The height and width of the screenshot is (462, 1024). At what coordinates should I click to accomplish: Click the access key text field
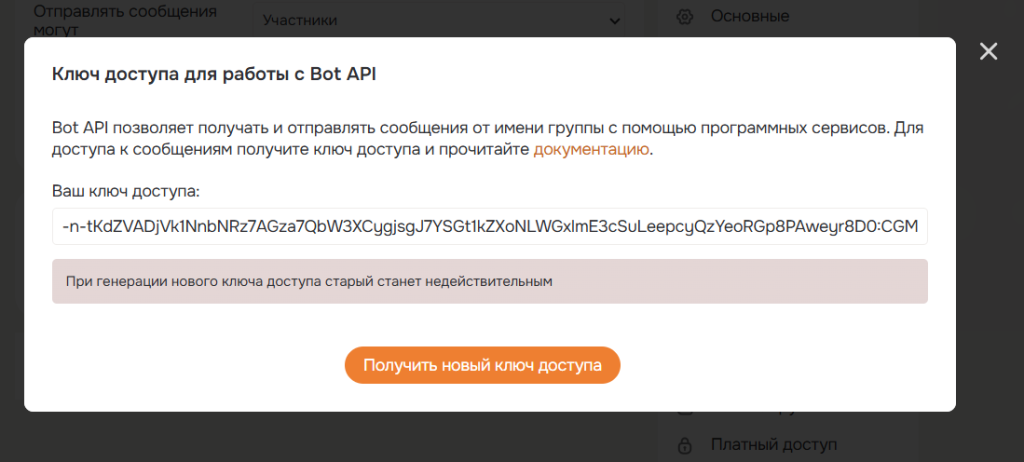pyautogui.click(x=489, y=227)
